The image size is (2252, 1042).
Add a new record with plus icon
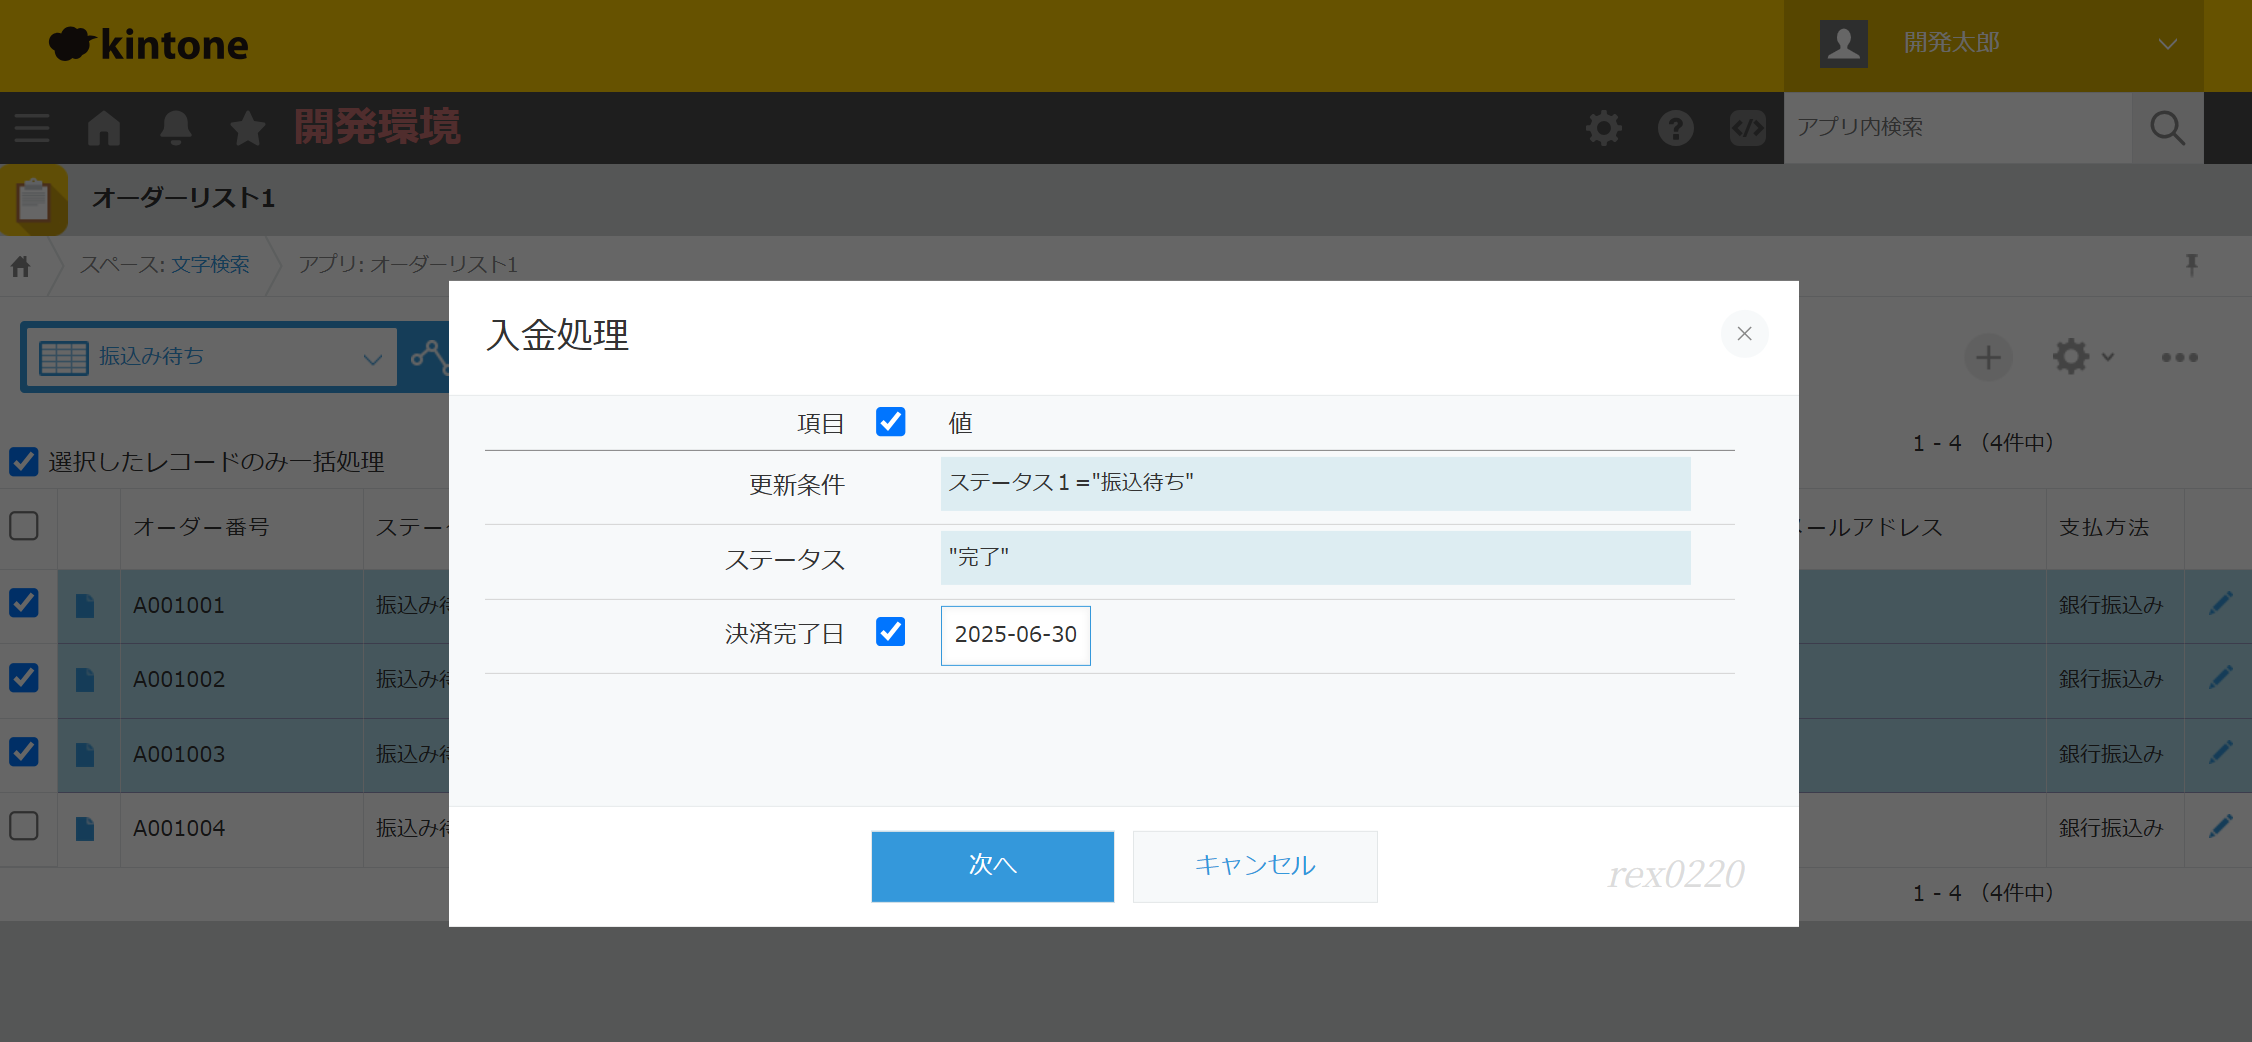[1988, 357]
